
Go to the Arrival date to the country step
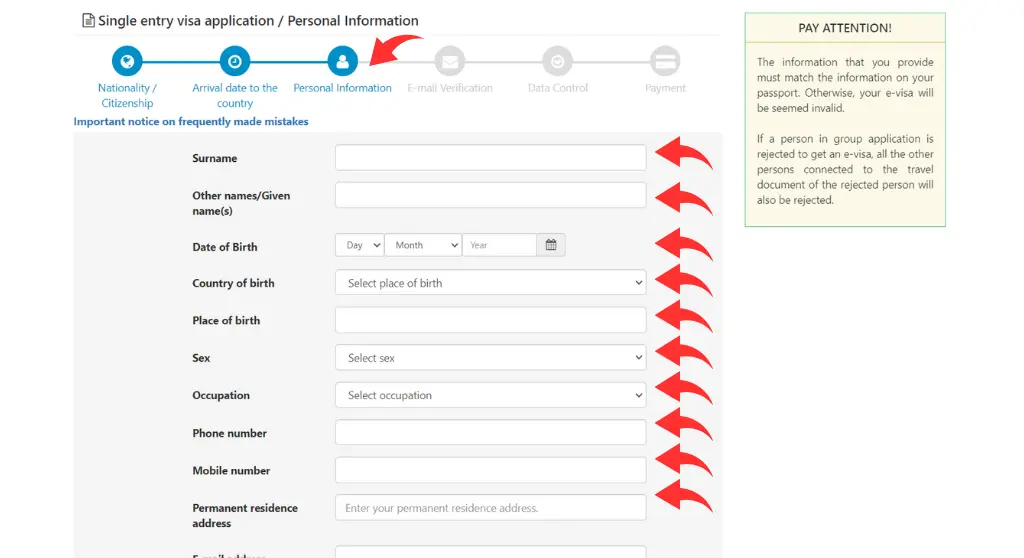point(234,95)
